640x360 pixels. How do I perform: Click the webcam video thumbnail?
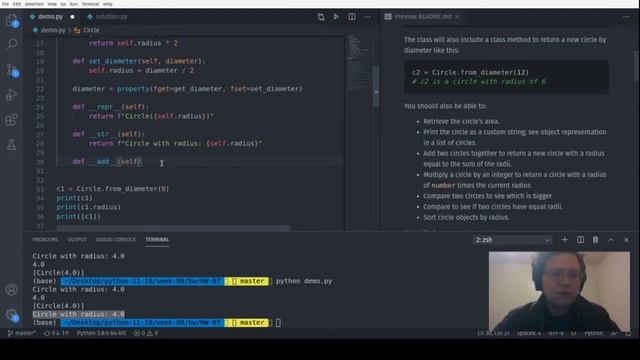(559, 291)
